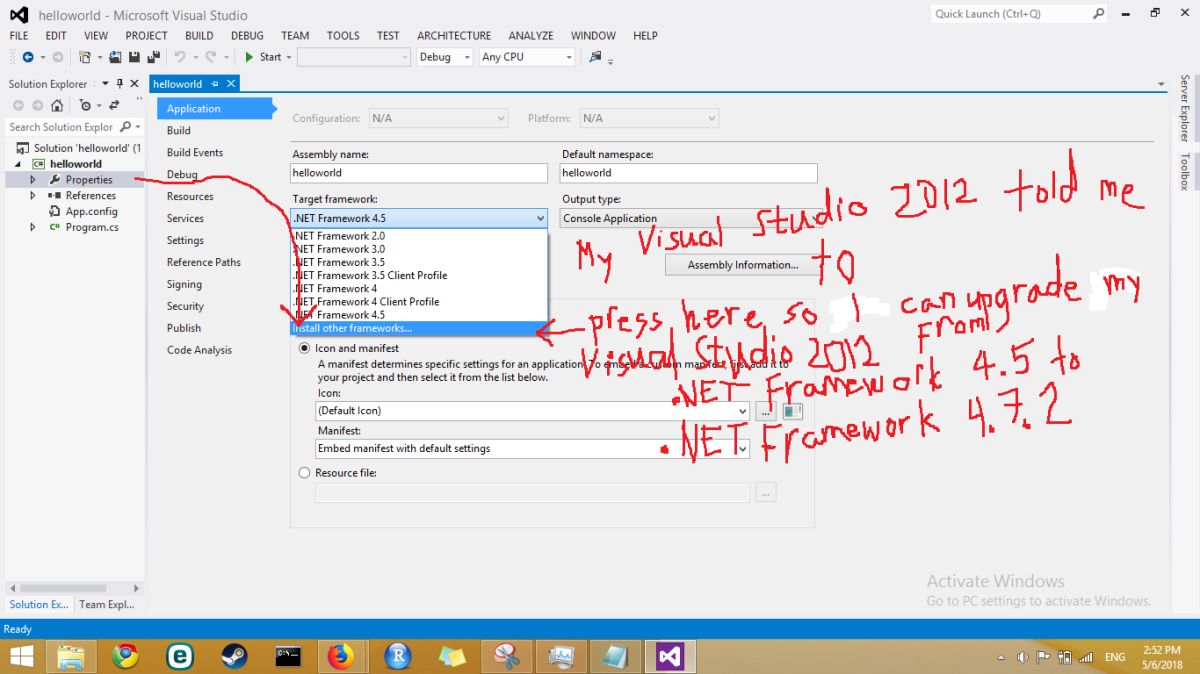Open the ARCHITECTURE menu

pos(454,35)
